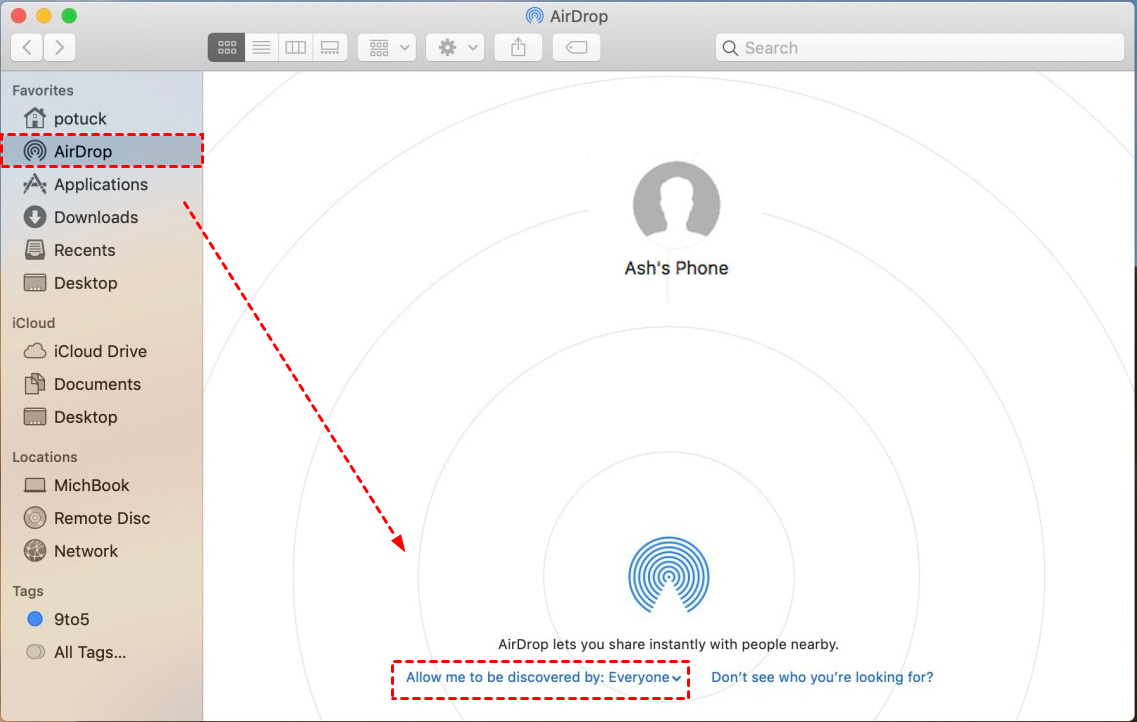Viewport: 1137px width, 722px height.
Task: Click the iCloud section header
Action: 33,323
